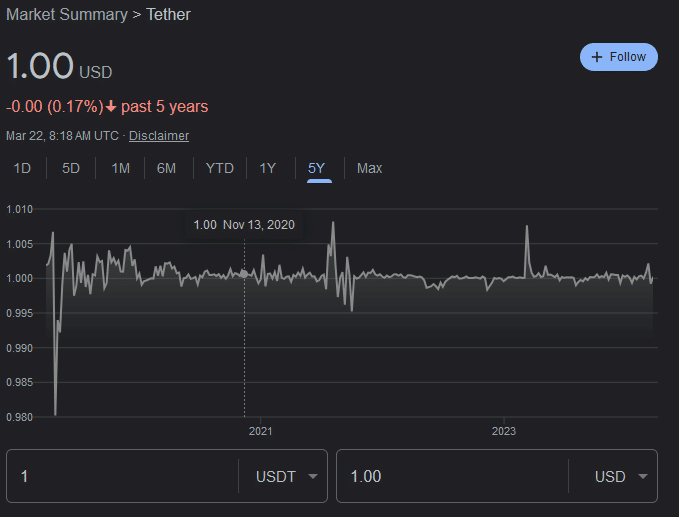The width and height of the screenshot is (679, 517).
Task: Click the 0.985 y-axis value
Action: (19, 382)
